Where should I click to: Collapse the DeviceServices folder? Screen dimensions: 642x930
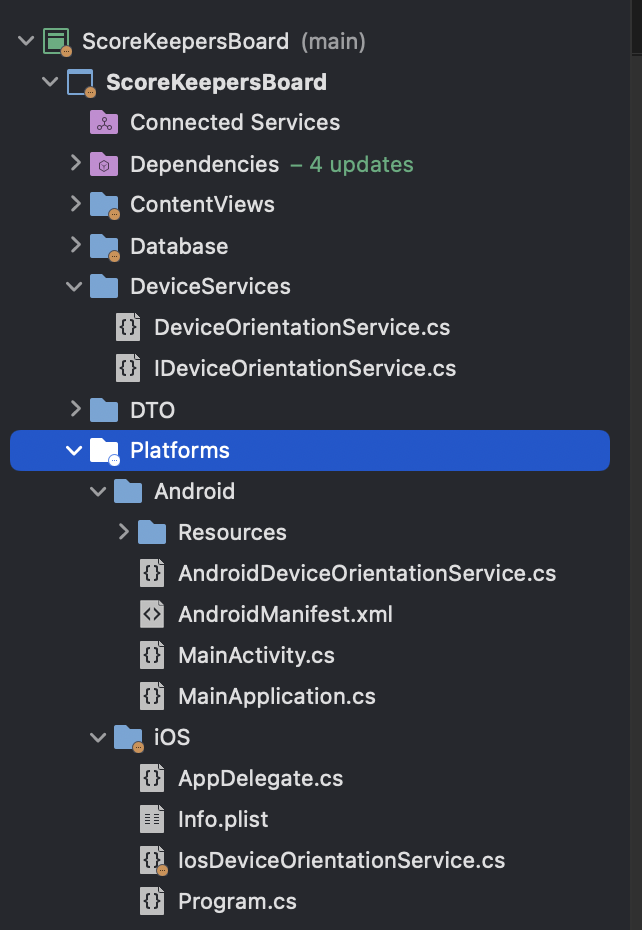pyautogui.click(x=74, y=287)
